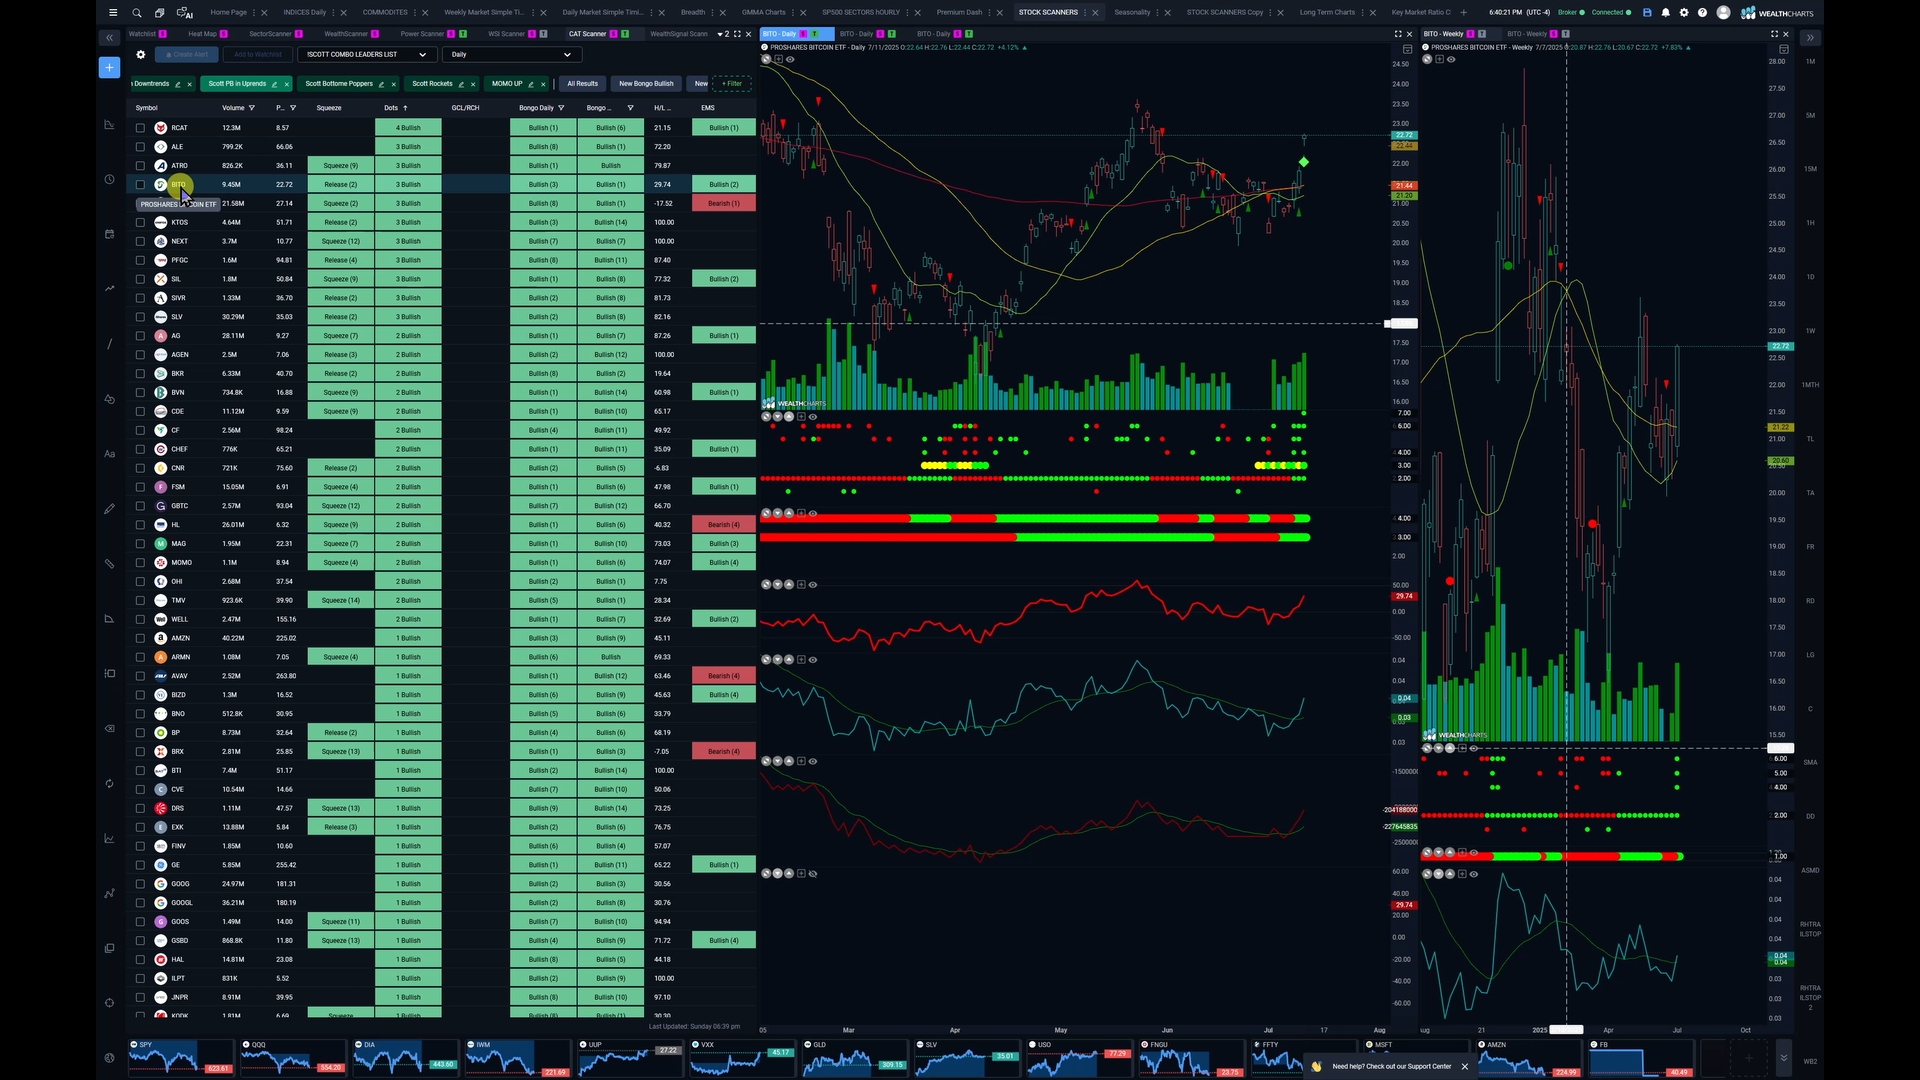1920x1080 pixels.
Task: Click the All Results button
Action: pyautogui.click(x=582, y=84)
